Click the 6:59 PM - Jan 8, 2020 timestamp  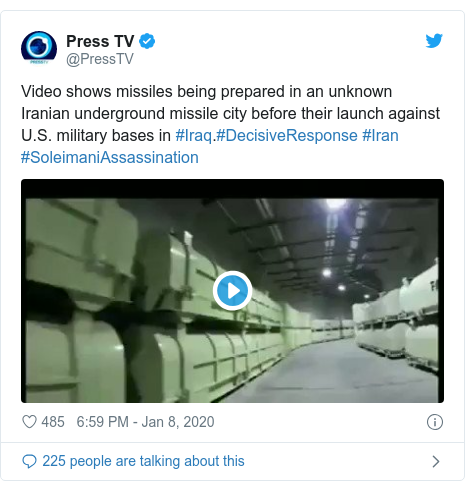pyautogui.click(x=145, y=422)
